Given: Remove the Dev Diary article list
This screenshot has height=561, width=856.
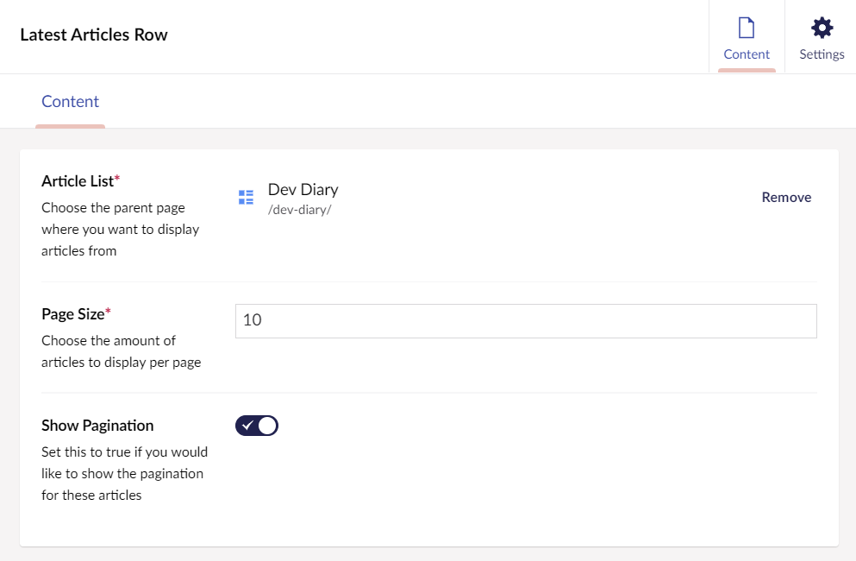Looking at the screenshot, I should [x=786, y=197].
